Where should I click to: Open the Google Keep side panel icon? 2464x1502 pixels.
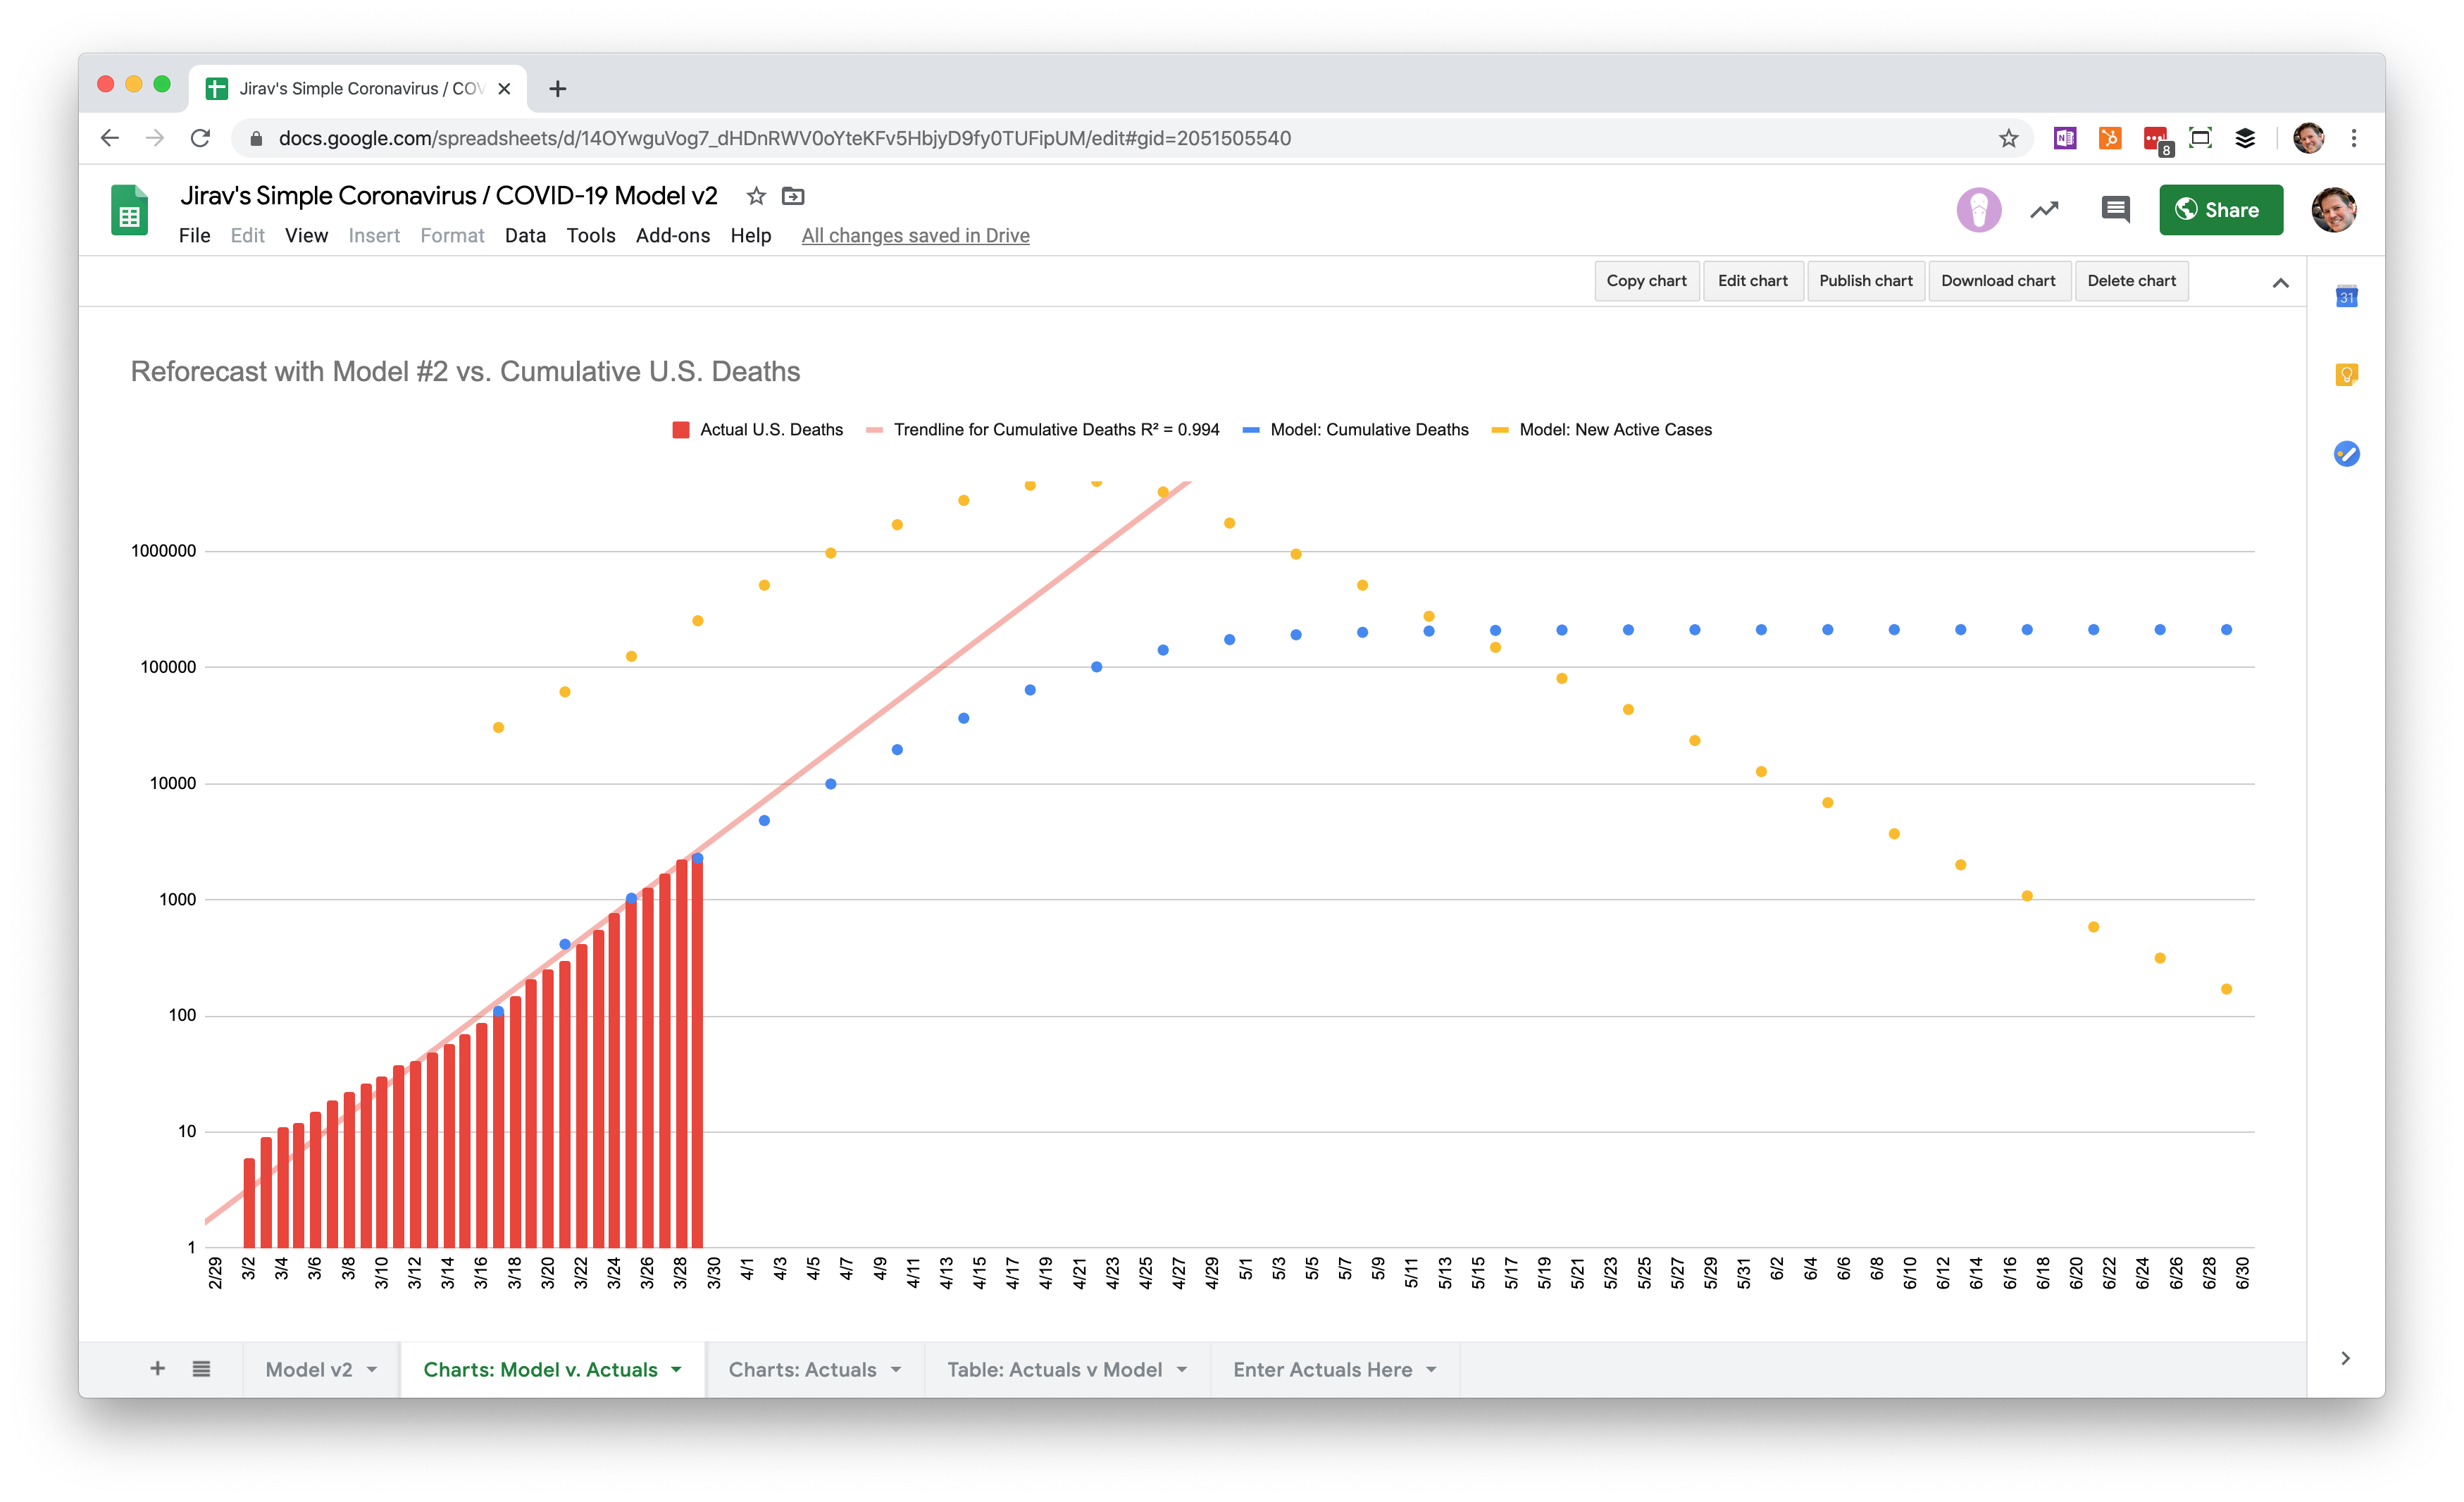tap(2346, 375)
